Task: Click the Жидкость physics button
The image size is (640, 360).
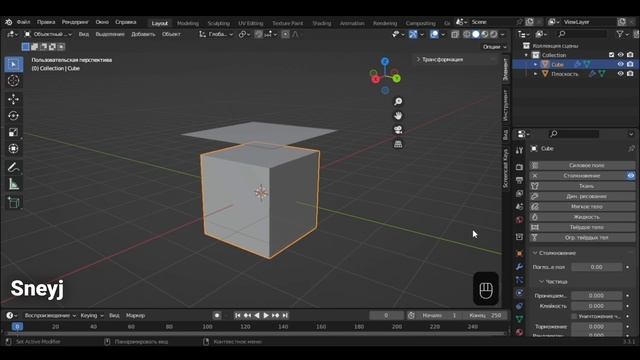Action: click(582, 217)
